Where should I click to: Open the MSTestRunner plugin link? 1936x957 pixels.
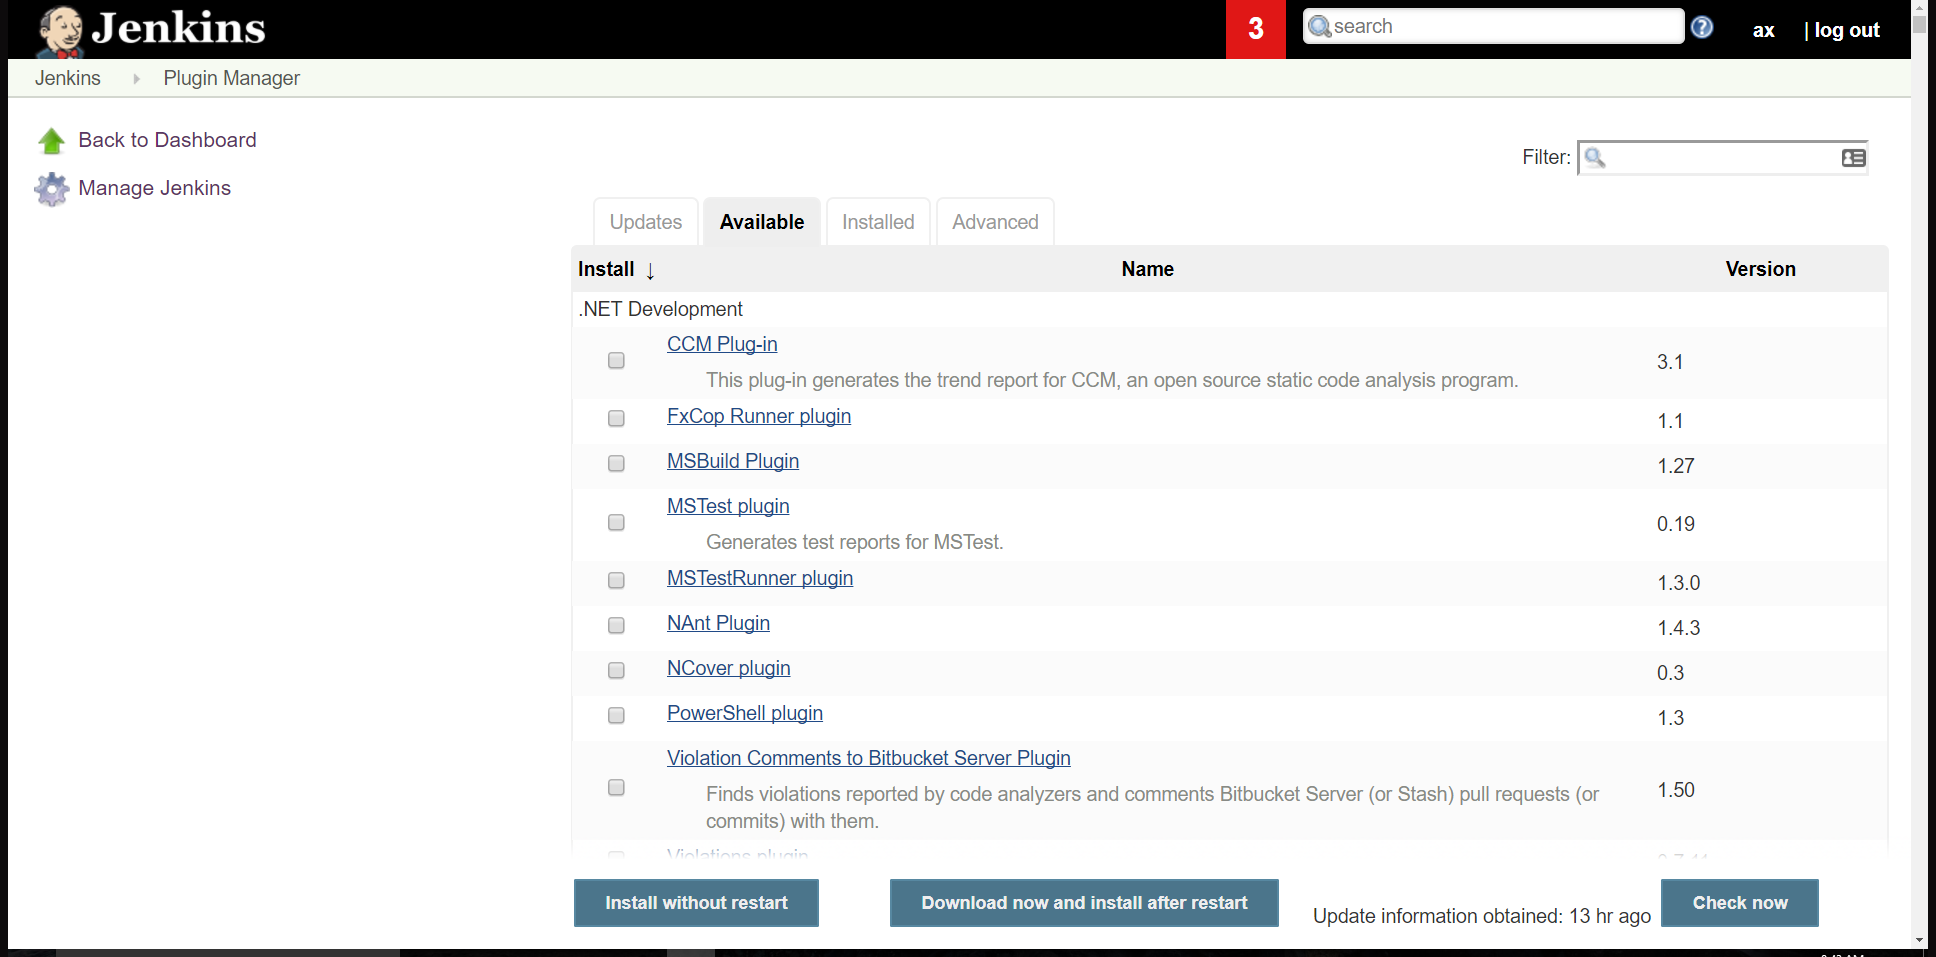click(x=760, y=578)
